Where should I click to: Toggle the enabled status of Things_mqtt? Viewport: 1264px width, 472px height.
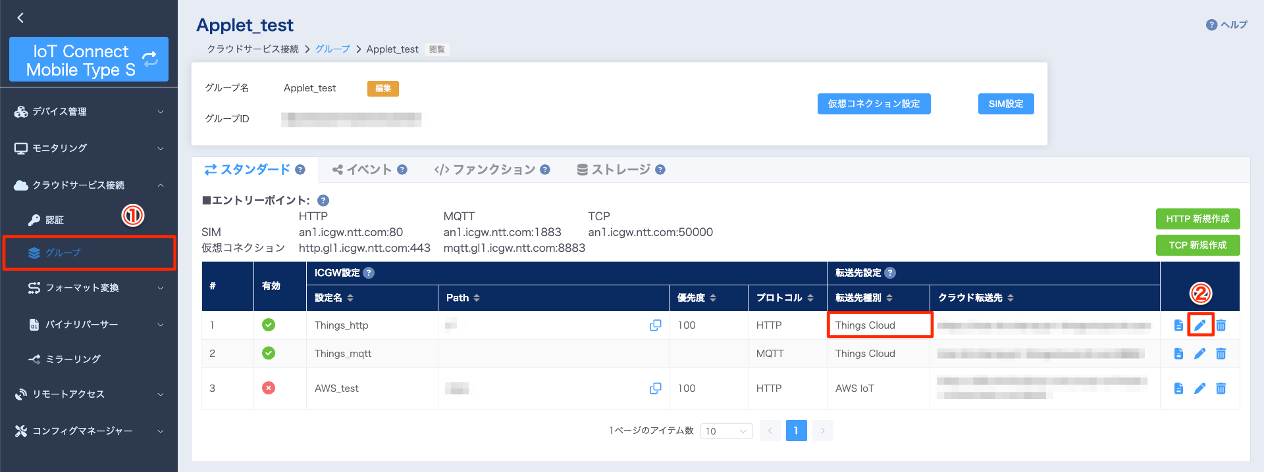coord(268,354)
